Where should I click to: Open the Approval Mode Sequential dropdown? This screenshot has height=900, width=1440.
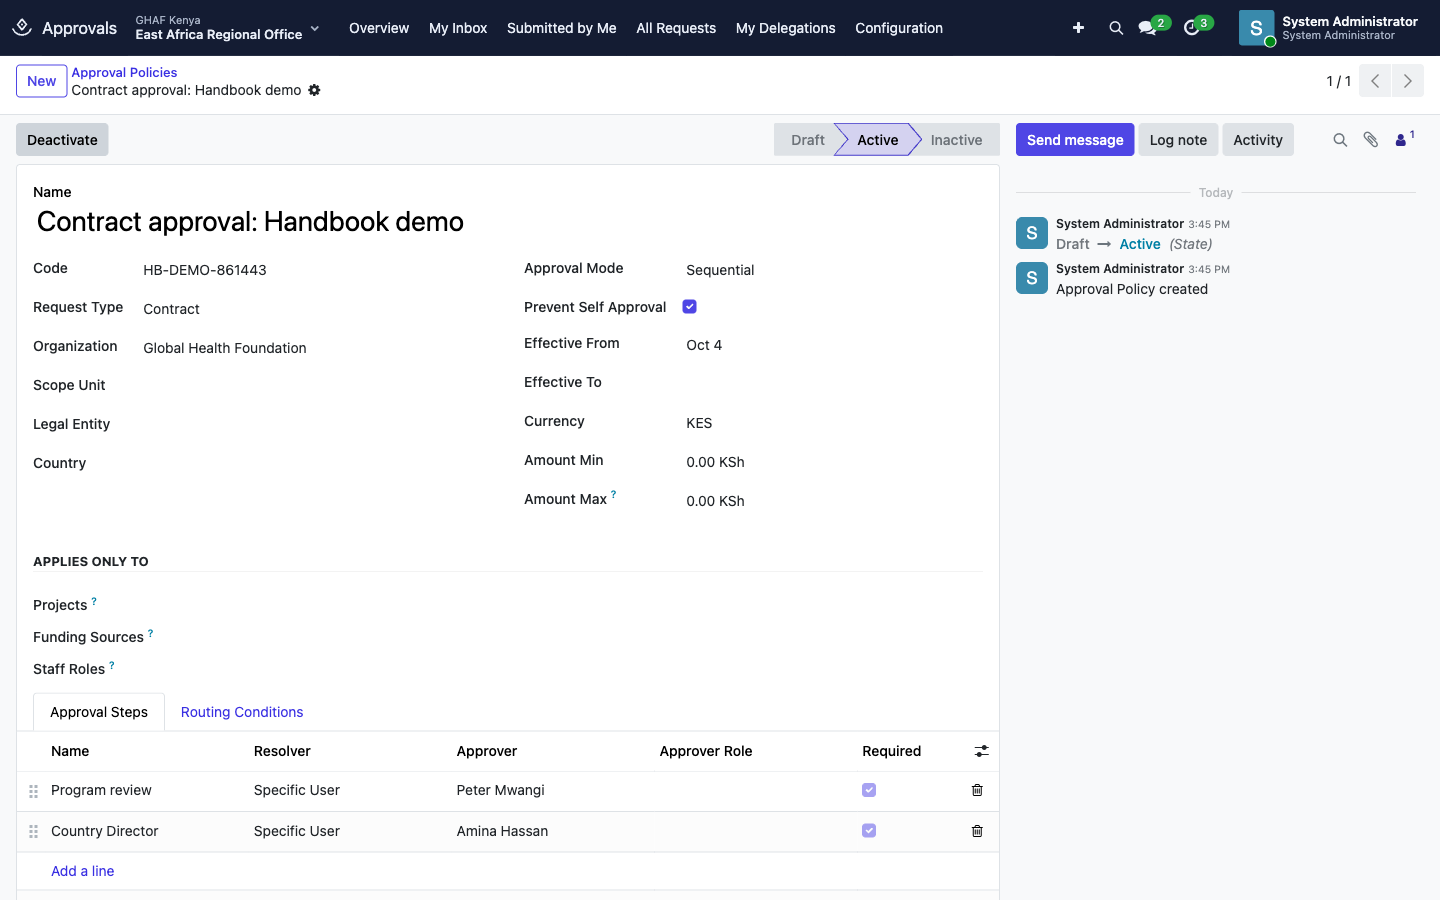[833, 270]
